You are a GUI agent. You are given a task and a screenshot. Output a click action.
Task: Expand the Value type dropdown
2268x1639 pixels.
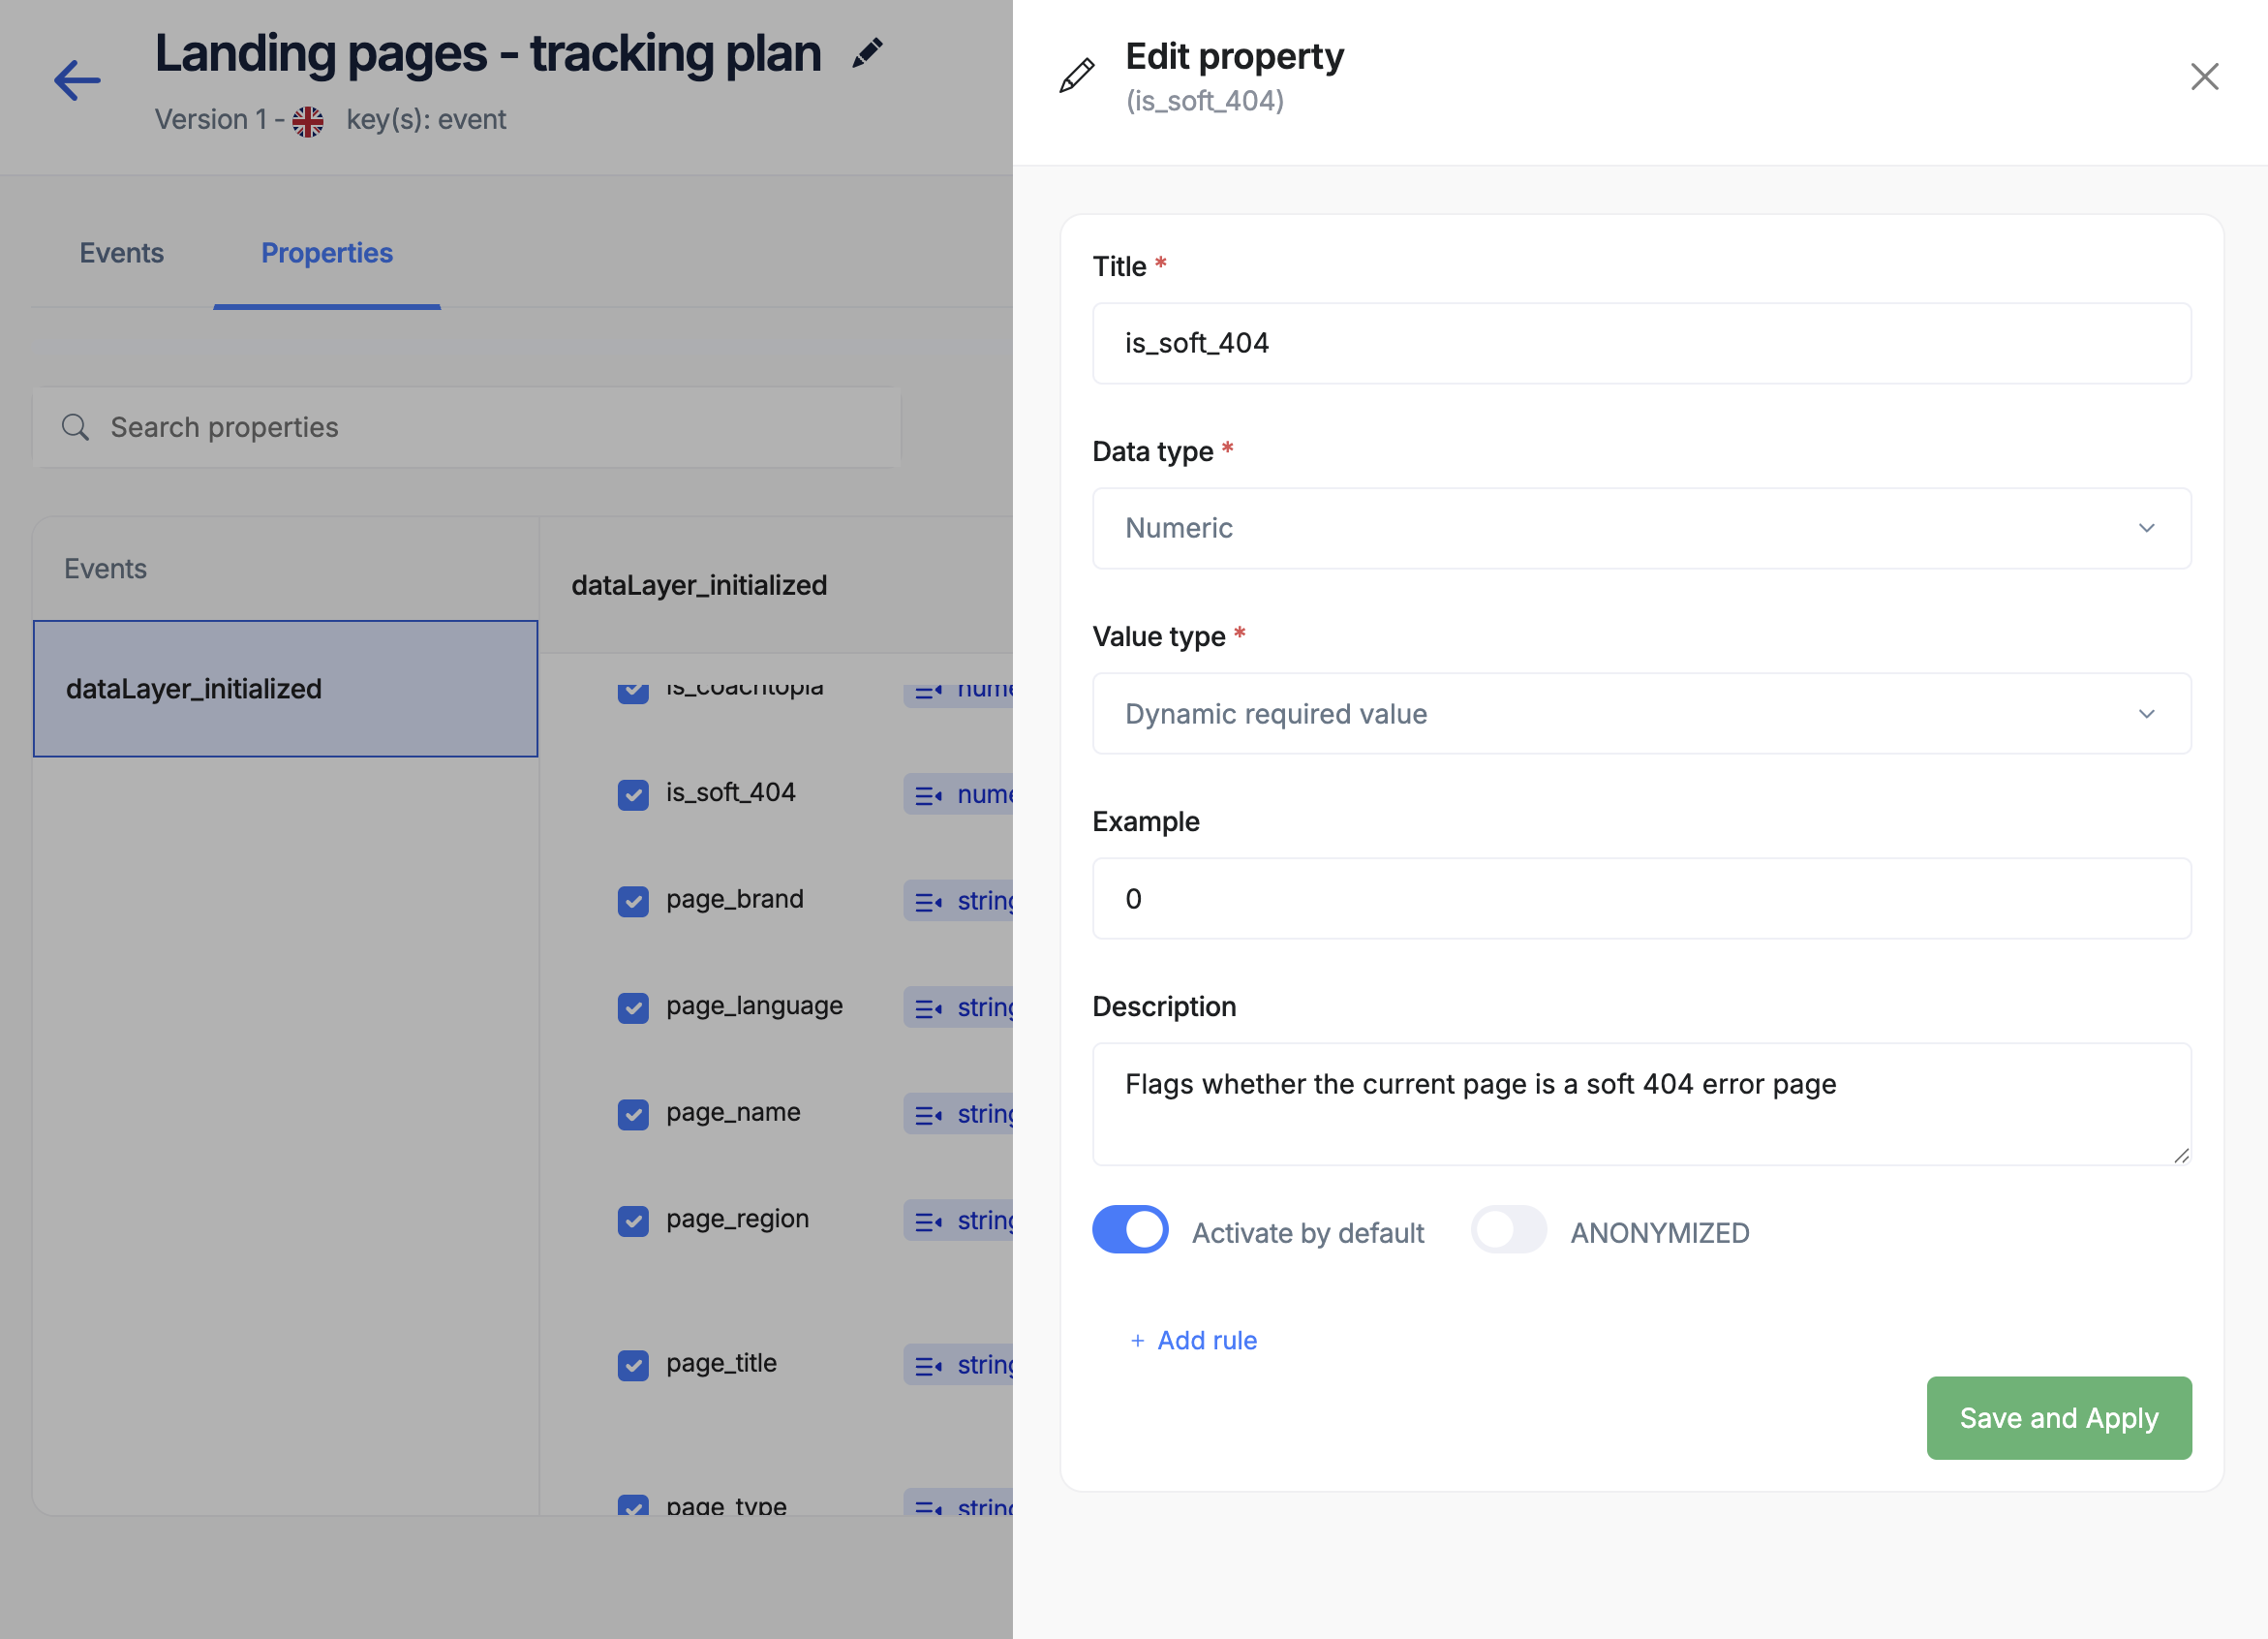coord(1641,713)
